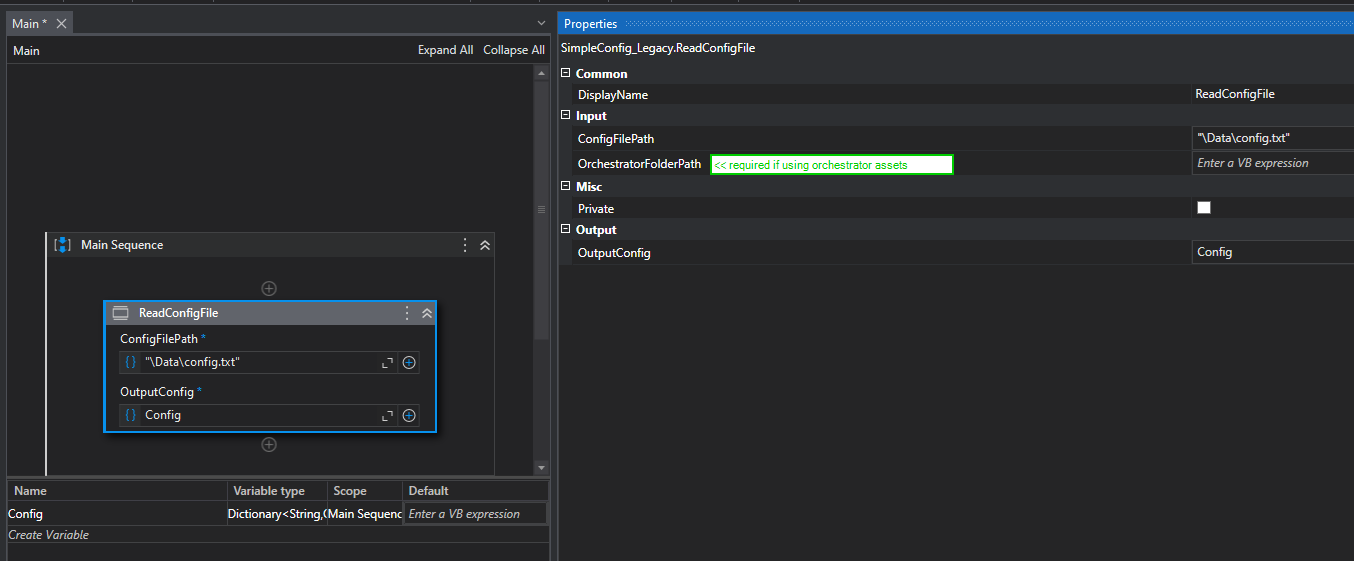Click the Scope column header
Image resolution: width=1354 pixels, height=561 pixels.
[366, 491]
